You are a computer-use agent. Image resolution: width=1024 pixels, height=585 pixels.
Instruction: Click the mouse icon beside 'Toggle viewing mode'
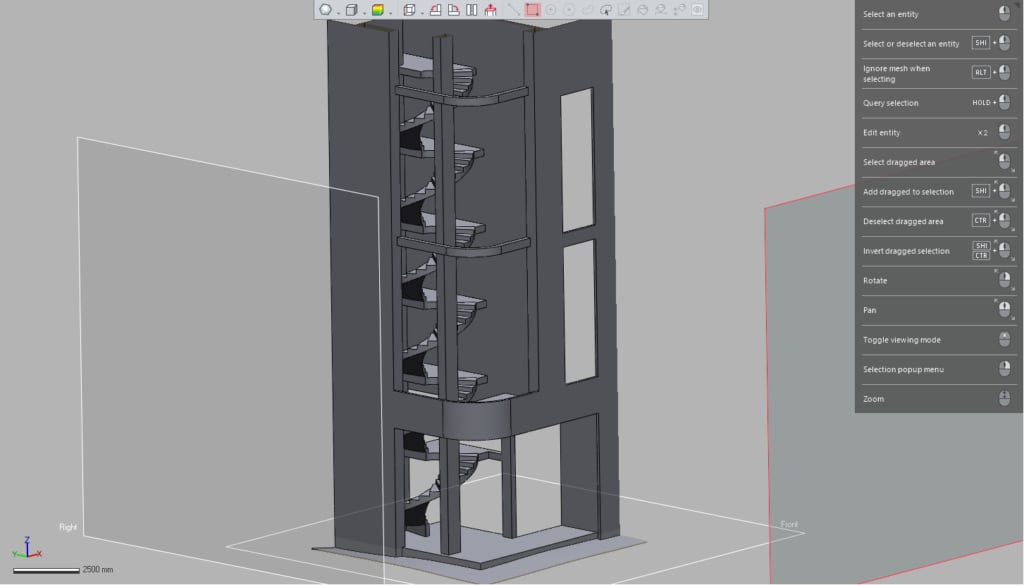(1004, 340)
